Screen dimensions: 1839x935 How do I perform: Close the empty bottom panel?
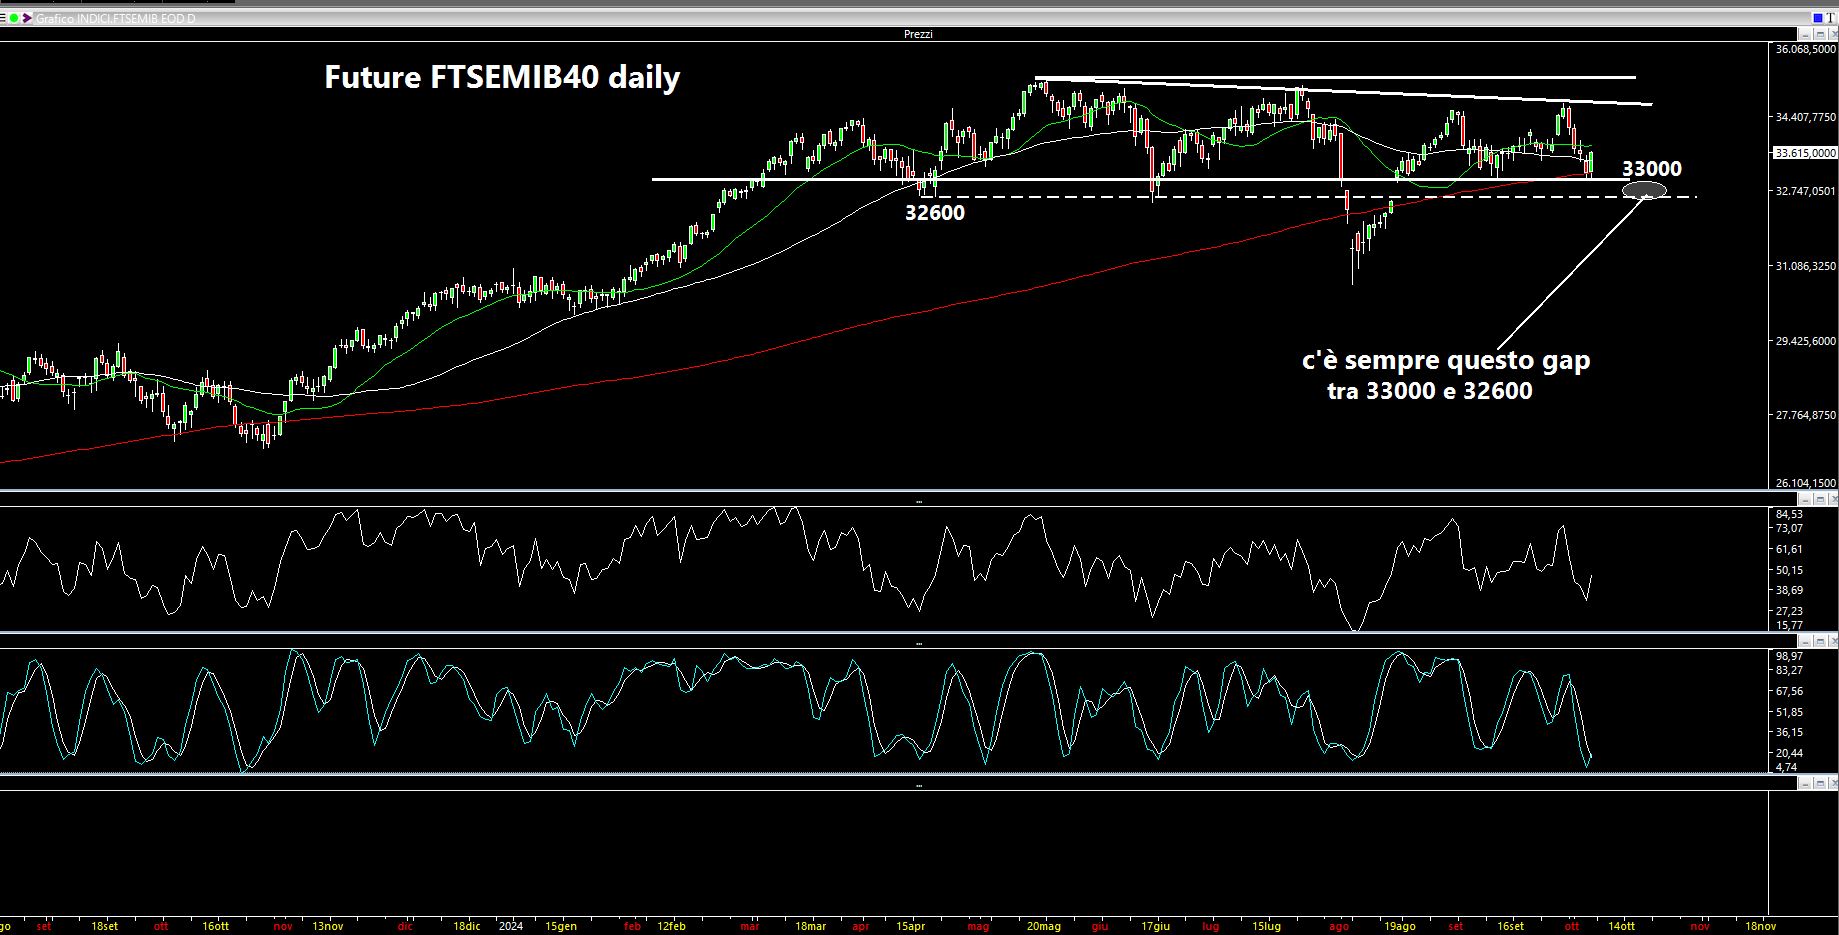tap(1833, 783)
